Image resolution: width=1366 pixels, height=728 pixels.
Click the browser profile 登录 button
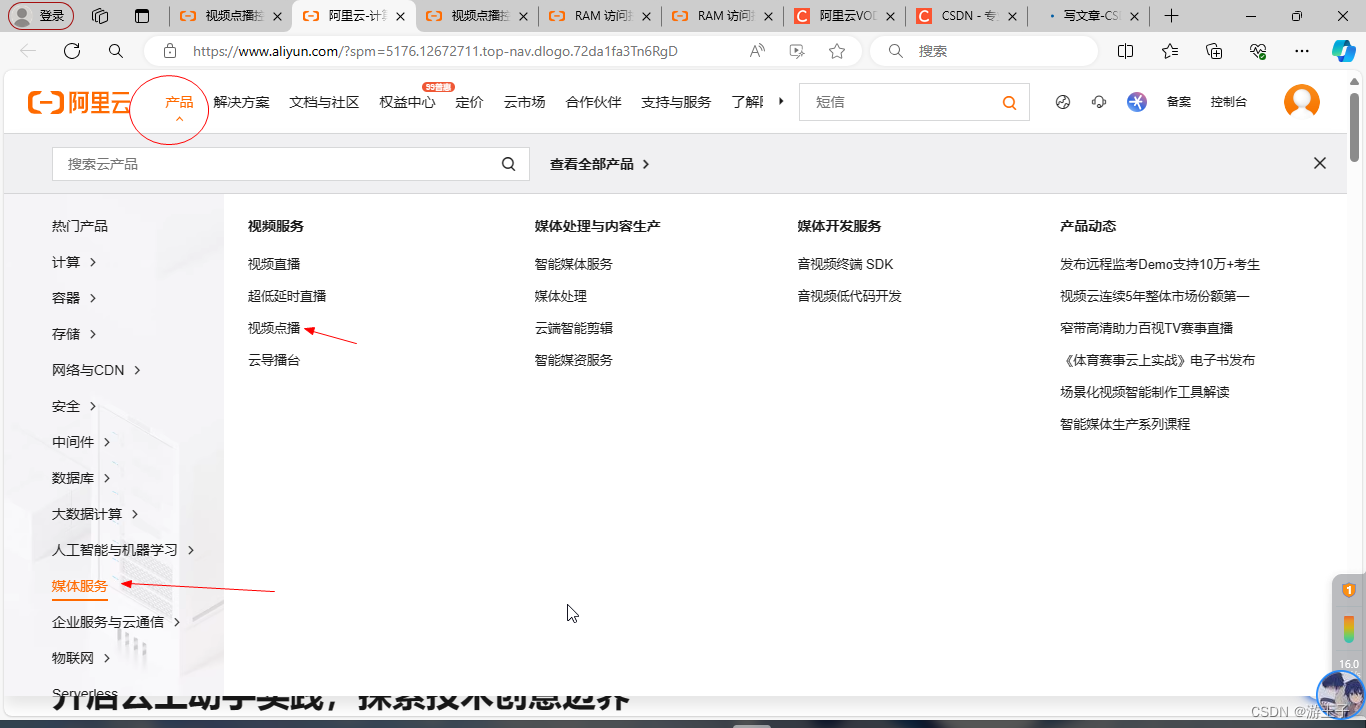pyautogui.click(x=41, y=16)
